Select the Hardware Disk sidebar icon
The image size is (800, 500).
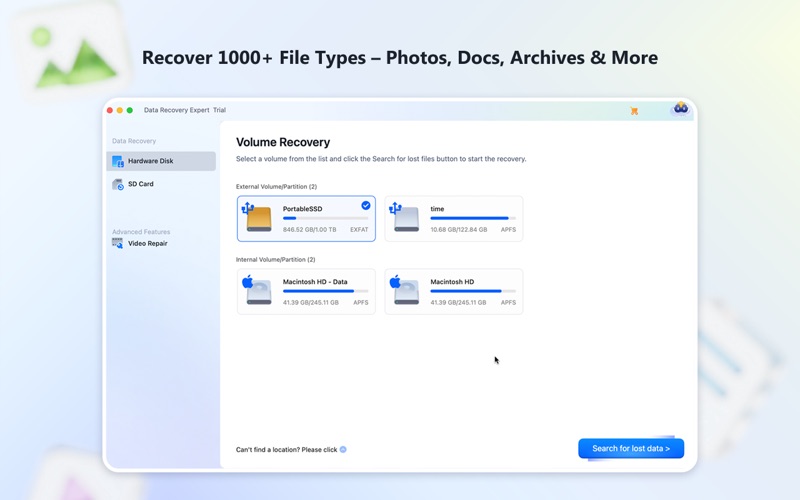coord(118,161)
